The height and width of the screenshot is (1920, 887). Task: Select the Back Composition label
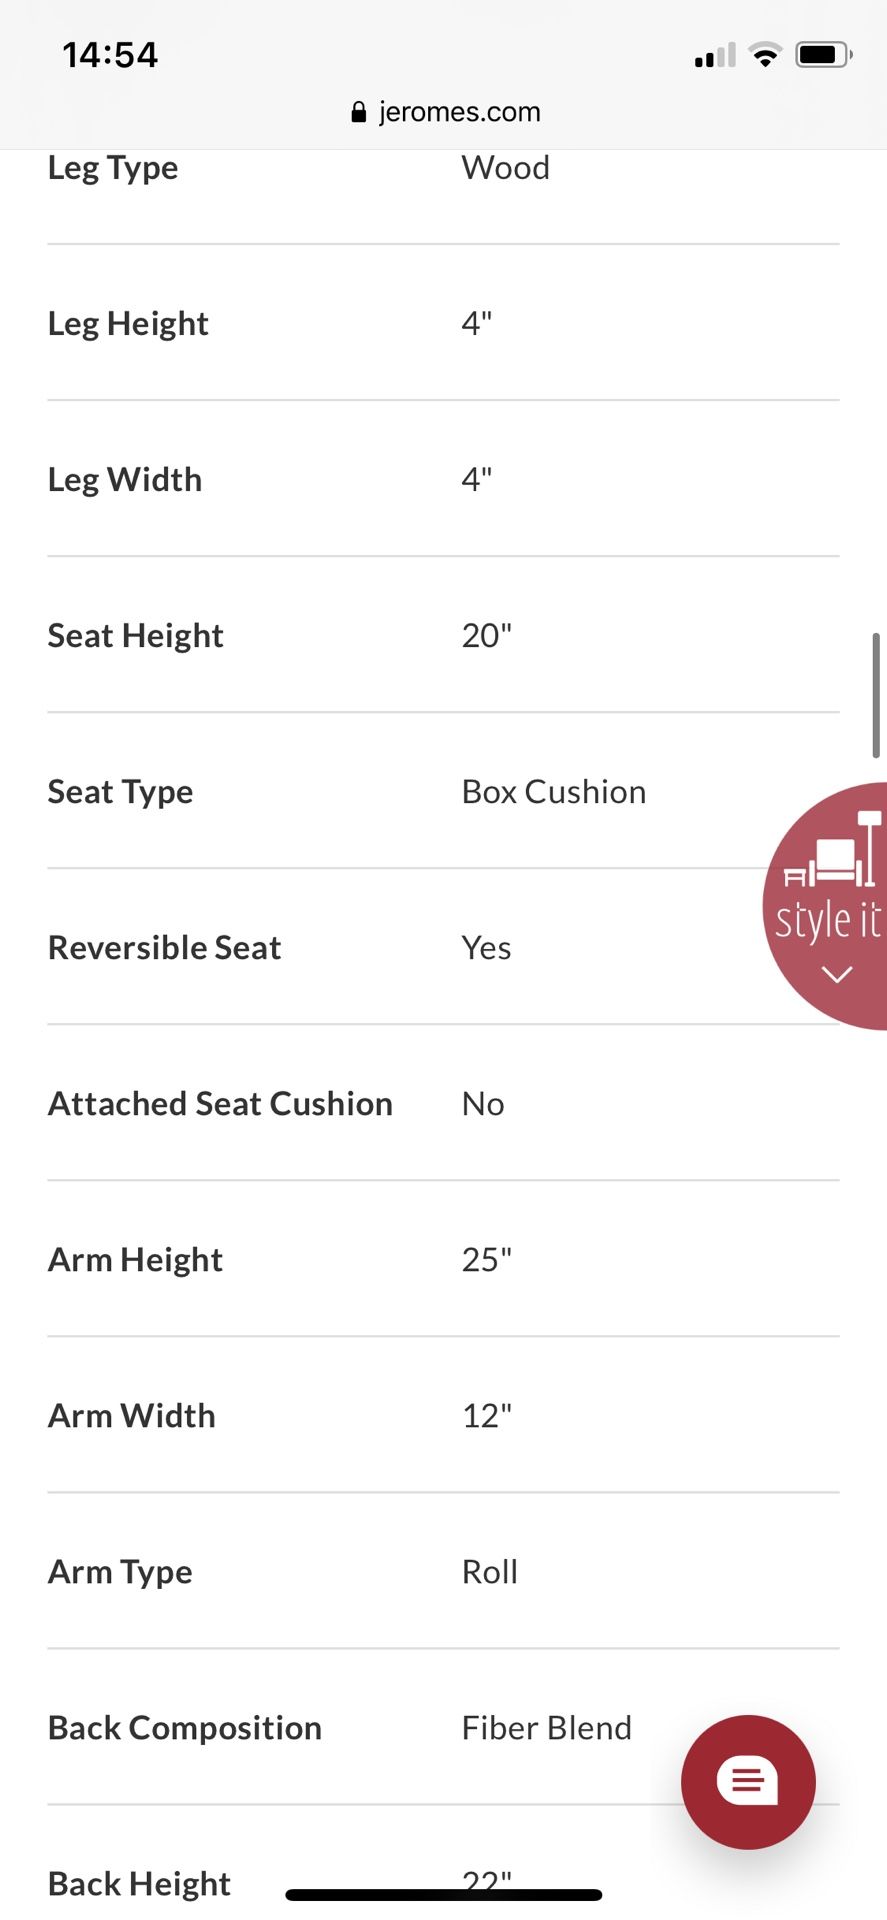[185, 1728]
